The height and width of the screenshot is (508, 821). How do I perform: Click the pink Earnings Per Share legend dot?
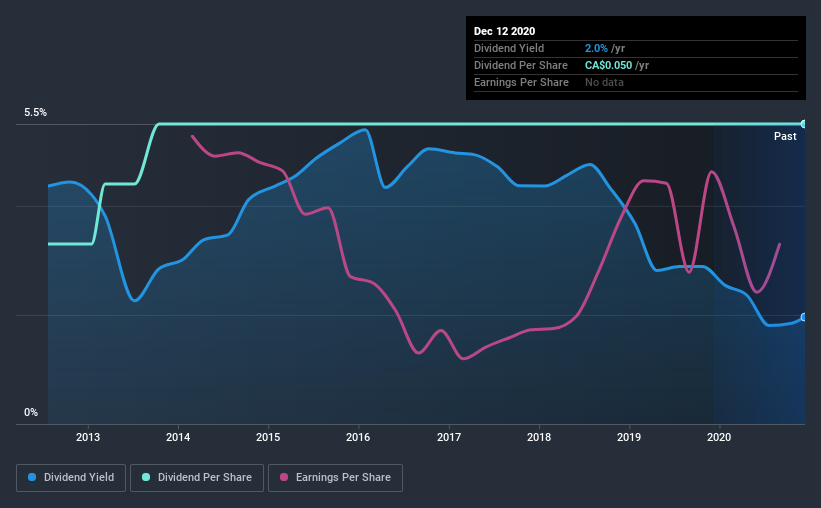click(284, 477)
